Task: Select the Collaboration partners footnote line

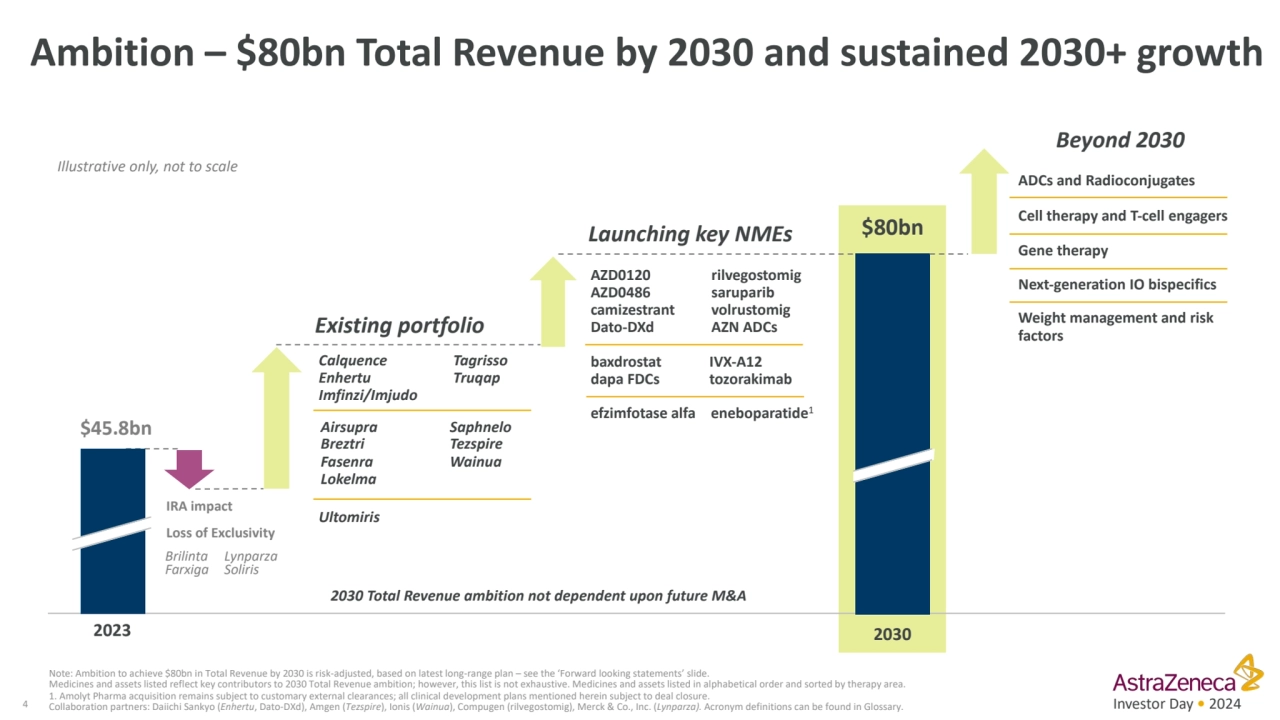Action: point(475,707)
